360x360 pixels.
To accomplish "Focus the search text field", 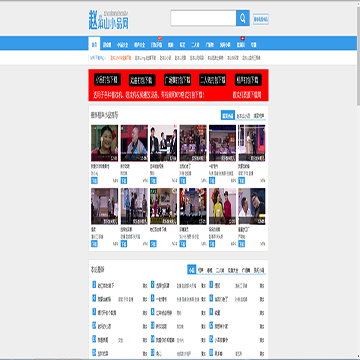I will 203,18.
